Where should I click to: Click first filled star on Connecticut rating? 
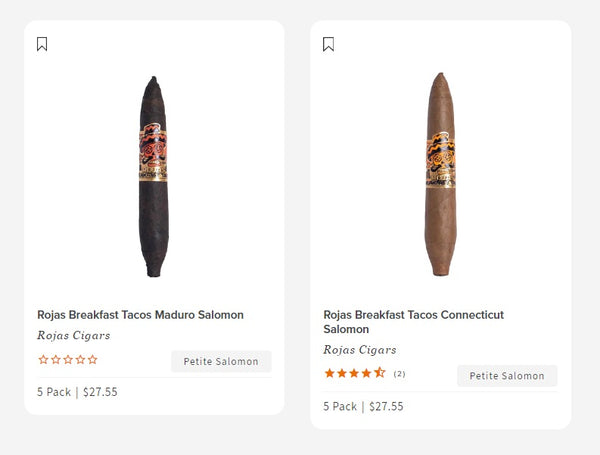[x=329, y=374]
